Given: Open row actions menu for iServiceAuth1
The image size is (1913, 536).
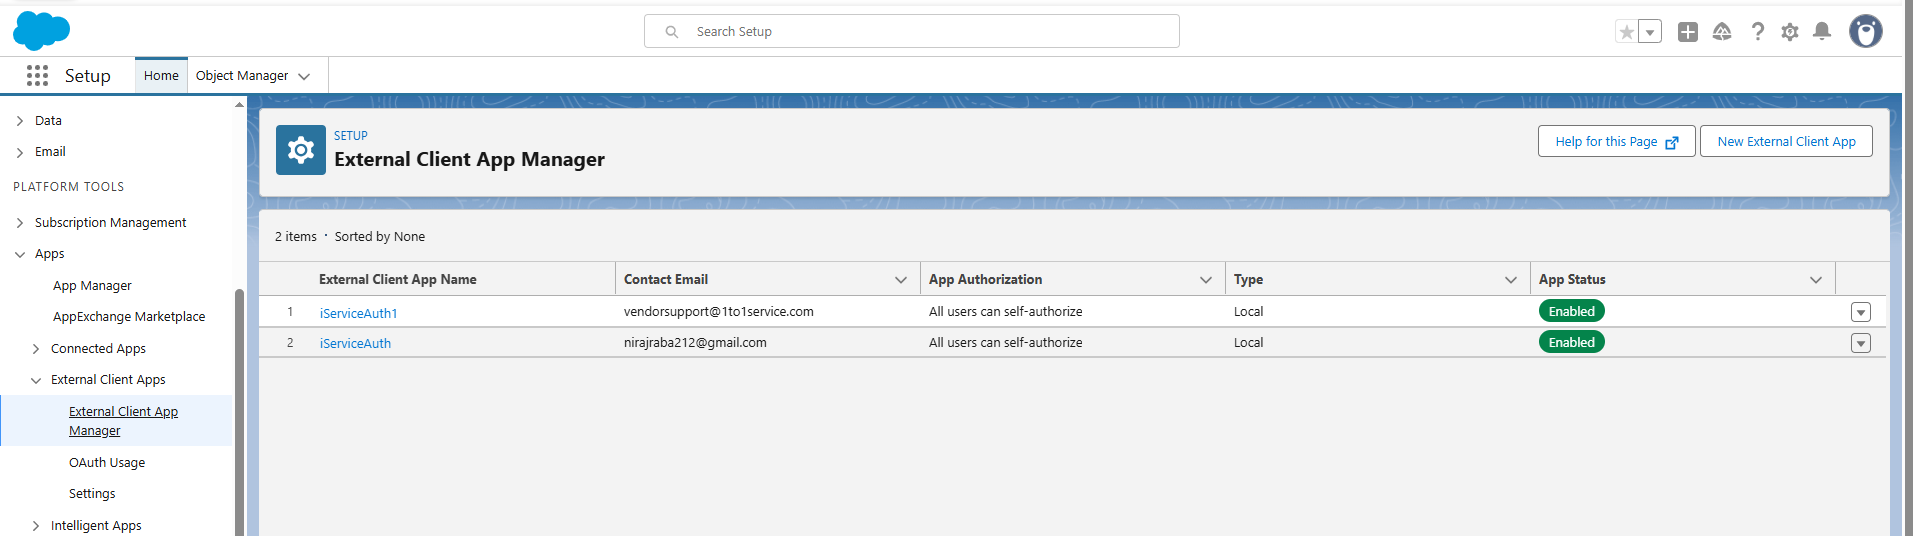Looking at the screenshot, I should pos(1860,312).
